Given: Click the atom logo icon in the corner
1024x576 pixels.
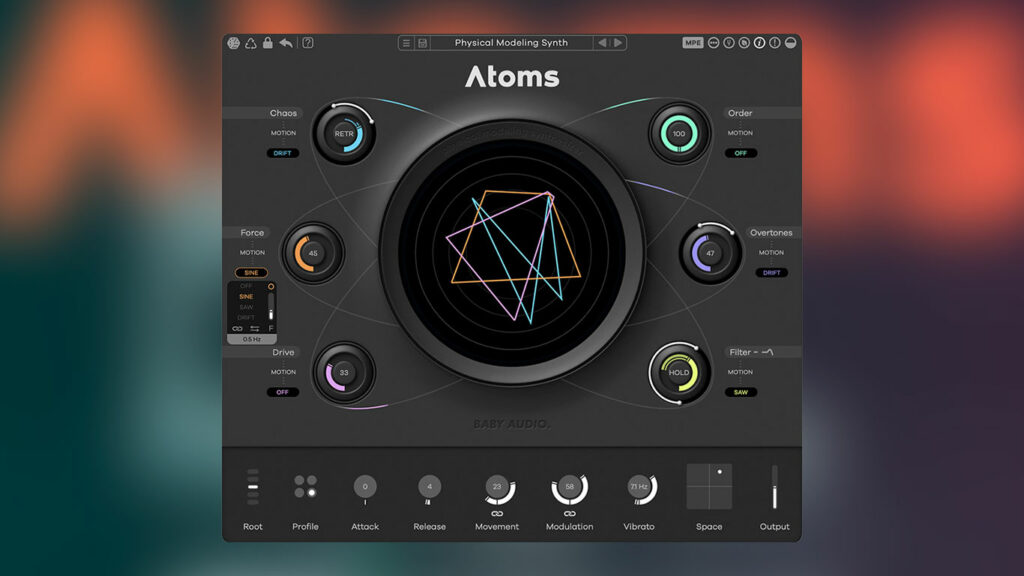Looking at the screenshot, I should [233, 42].
